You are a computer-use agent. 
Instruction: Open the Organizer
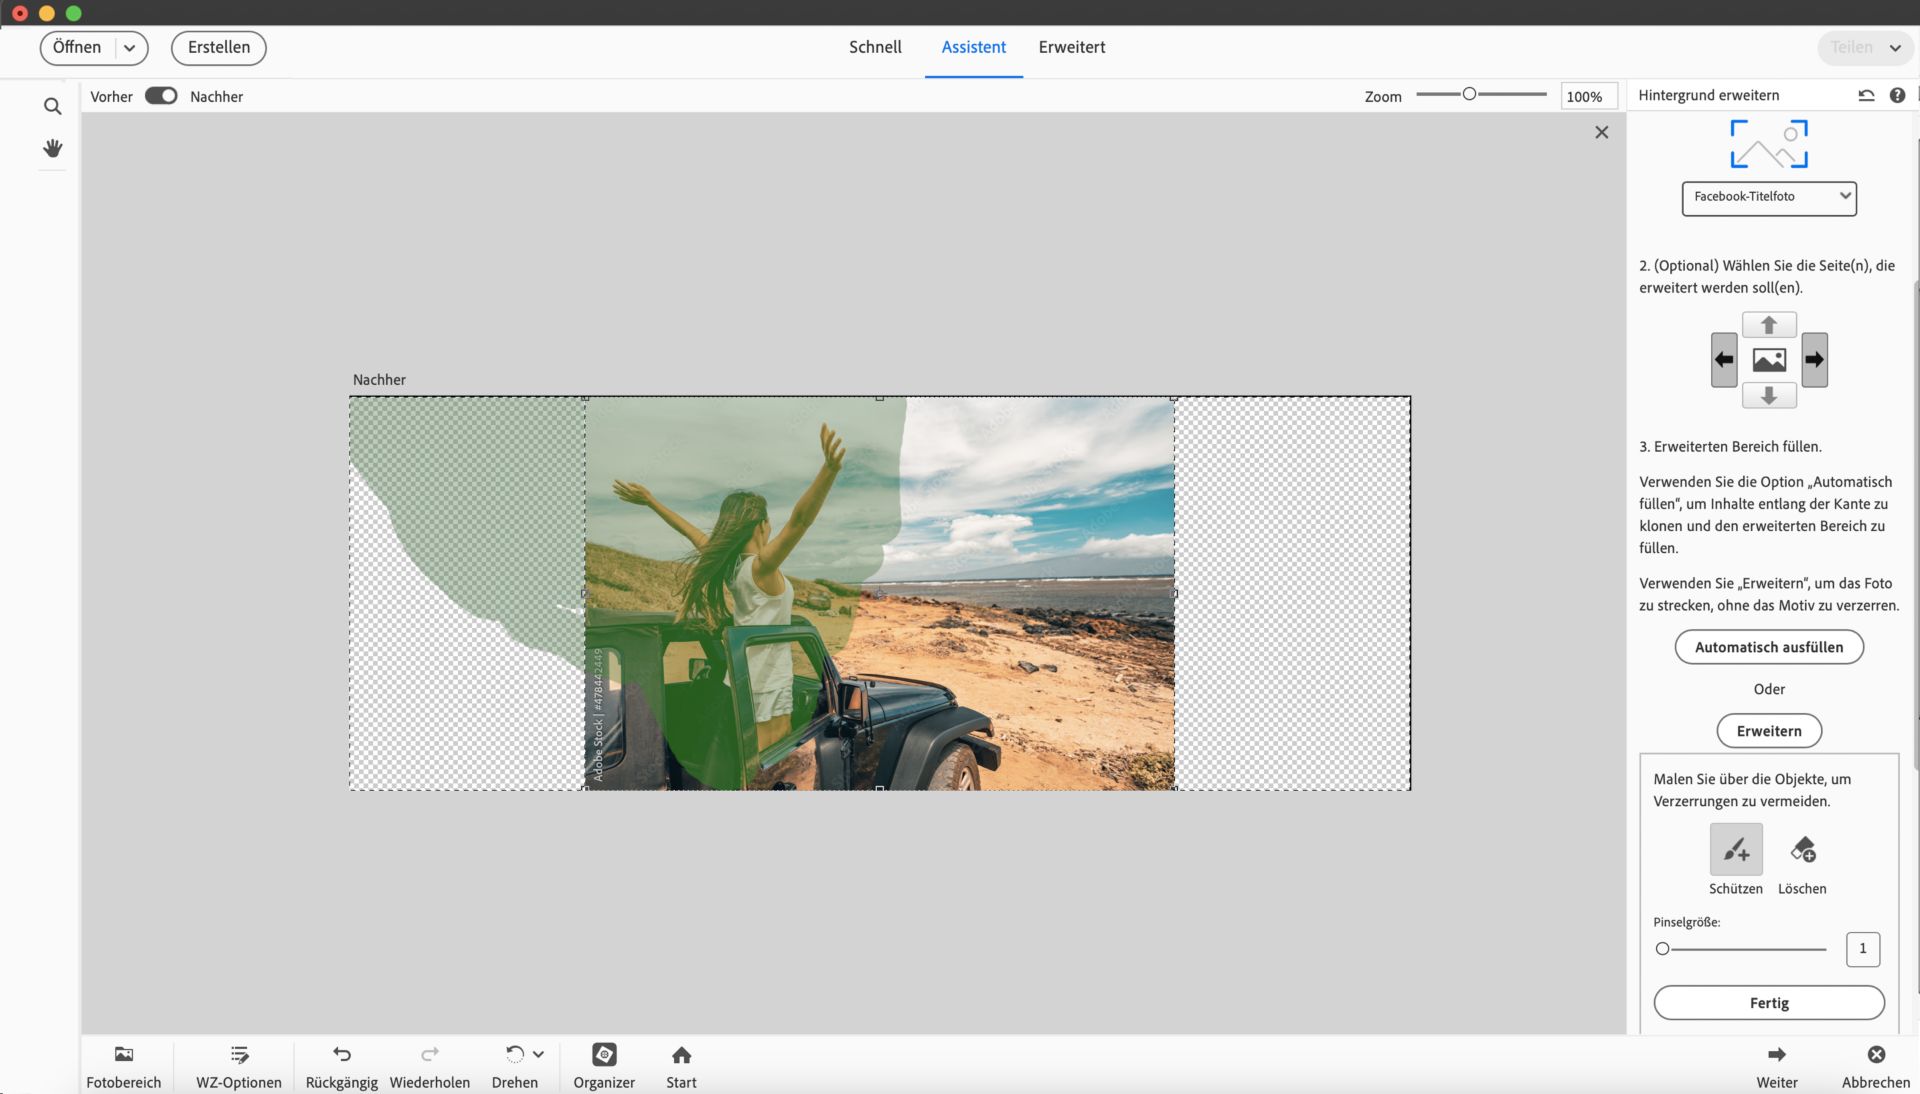[604, 1066]
